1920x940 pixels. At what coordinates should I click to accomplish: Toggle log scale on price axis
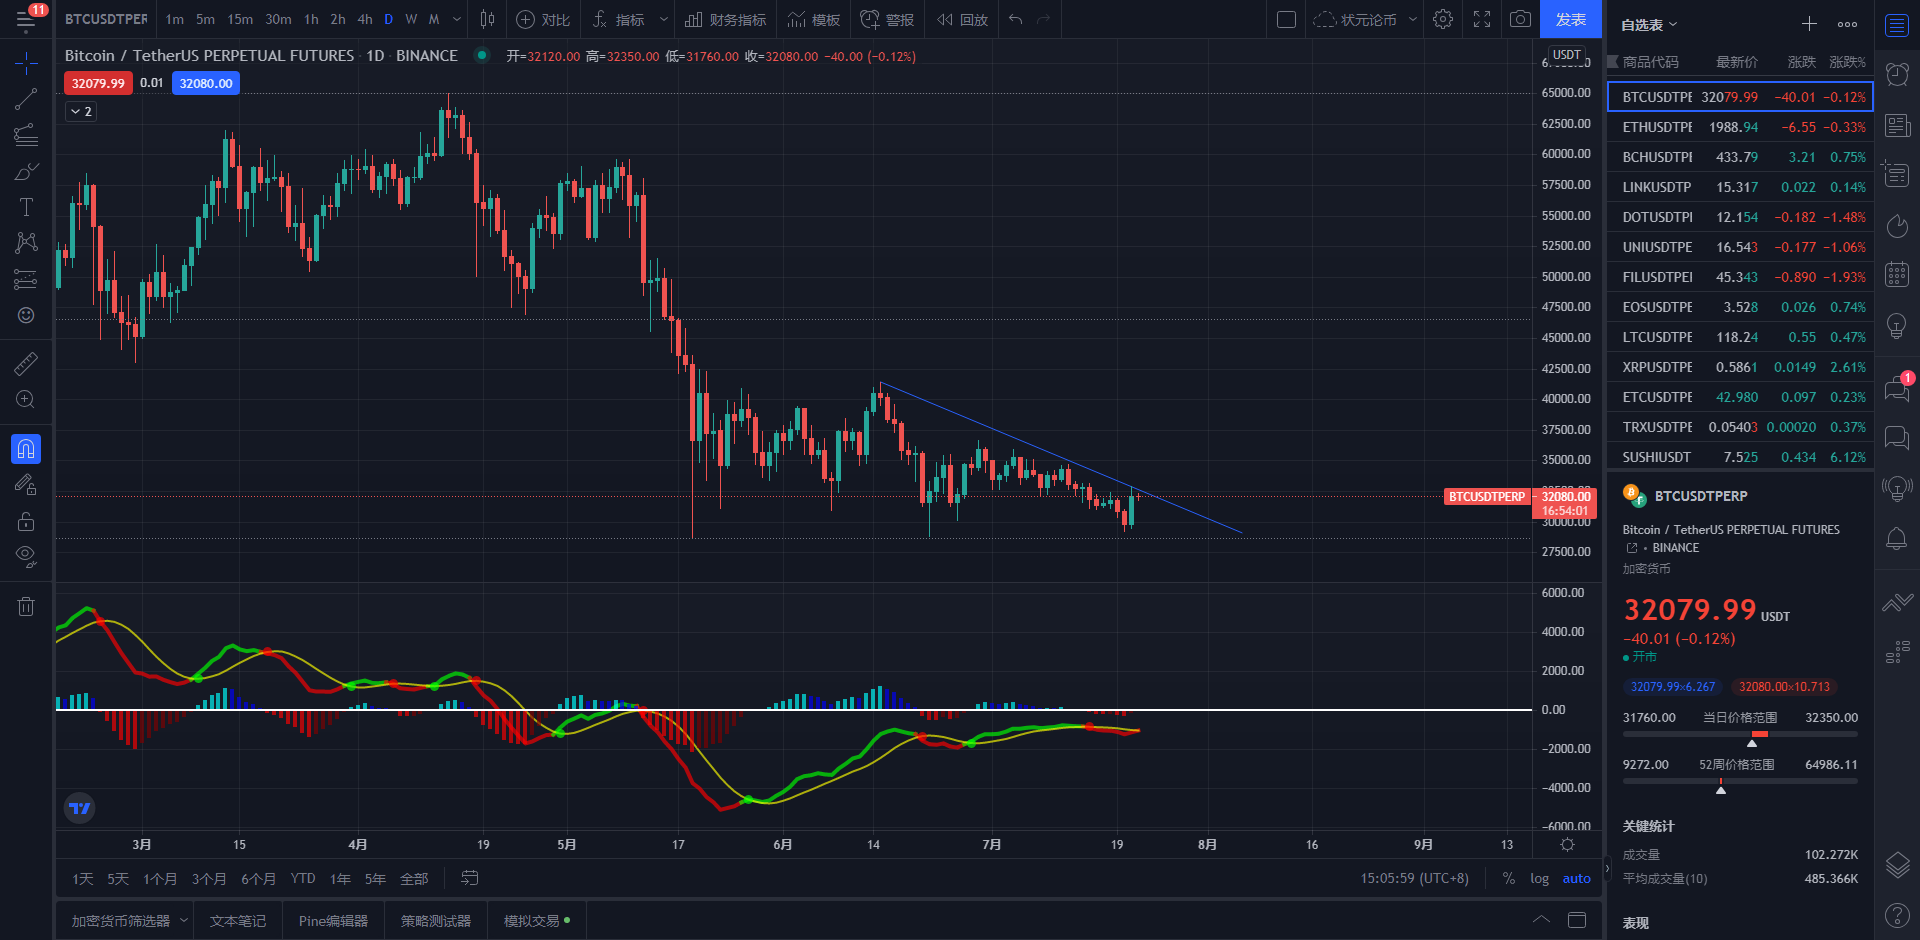click(x=1539, y=878)
